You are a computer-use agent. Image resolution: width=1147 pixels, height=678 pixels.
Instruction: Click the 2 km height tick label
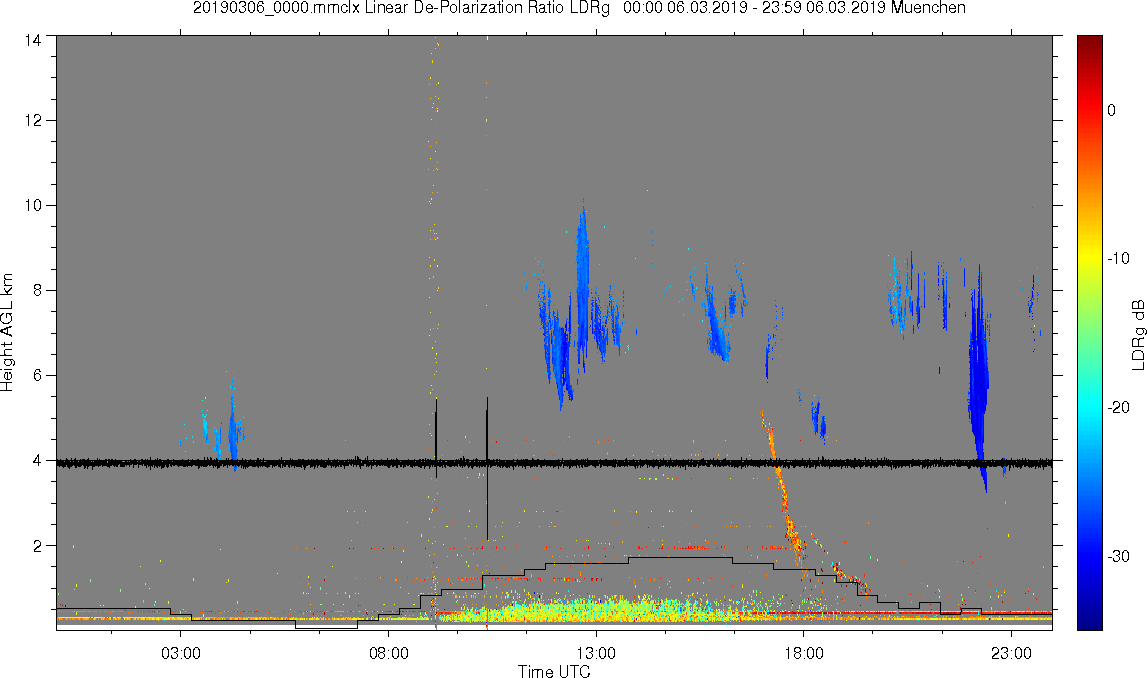click(x=37, y=546)
